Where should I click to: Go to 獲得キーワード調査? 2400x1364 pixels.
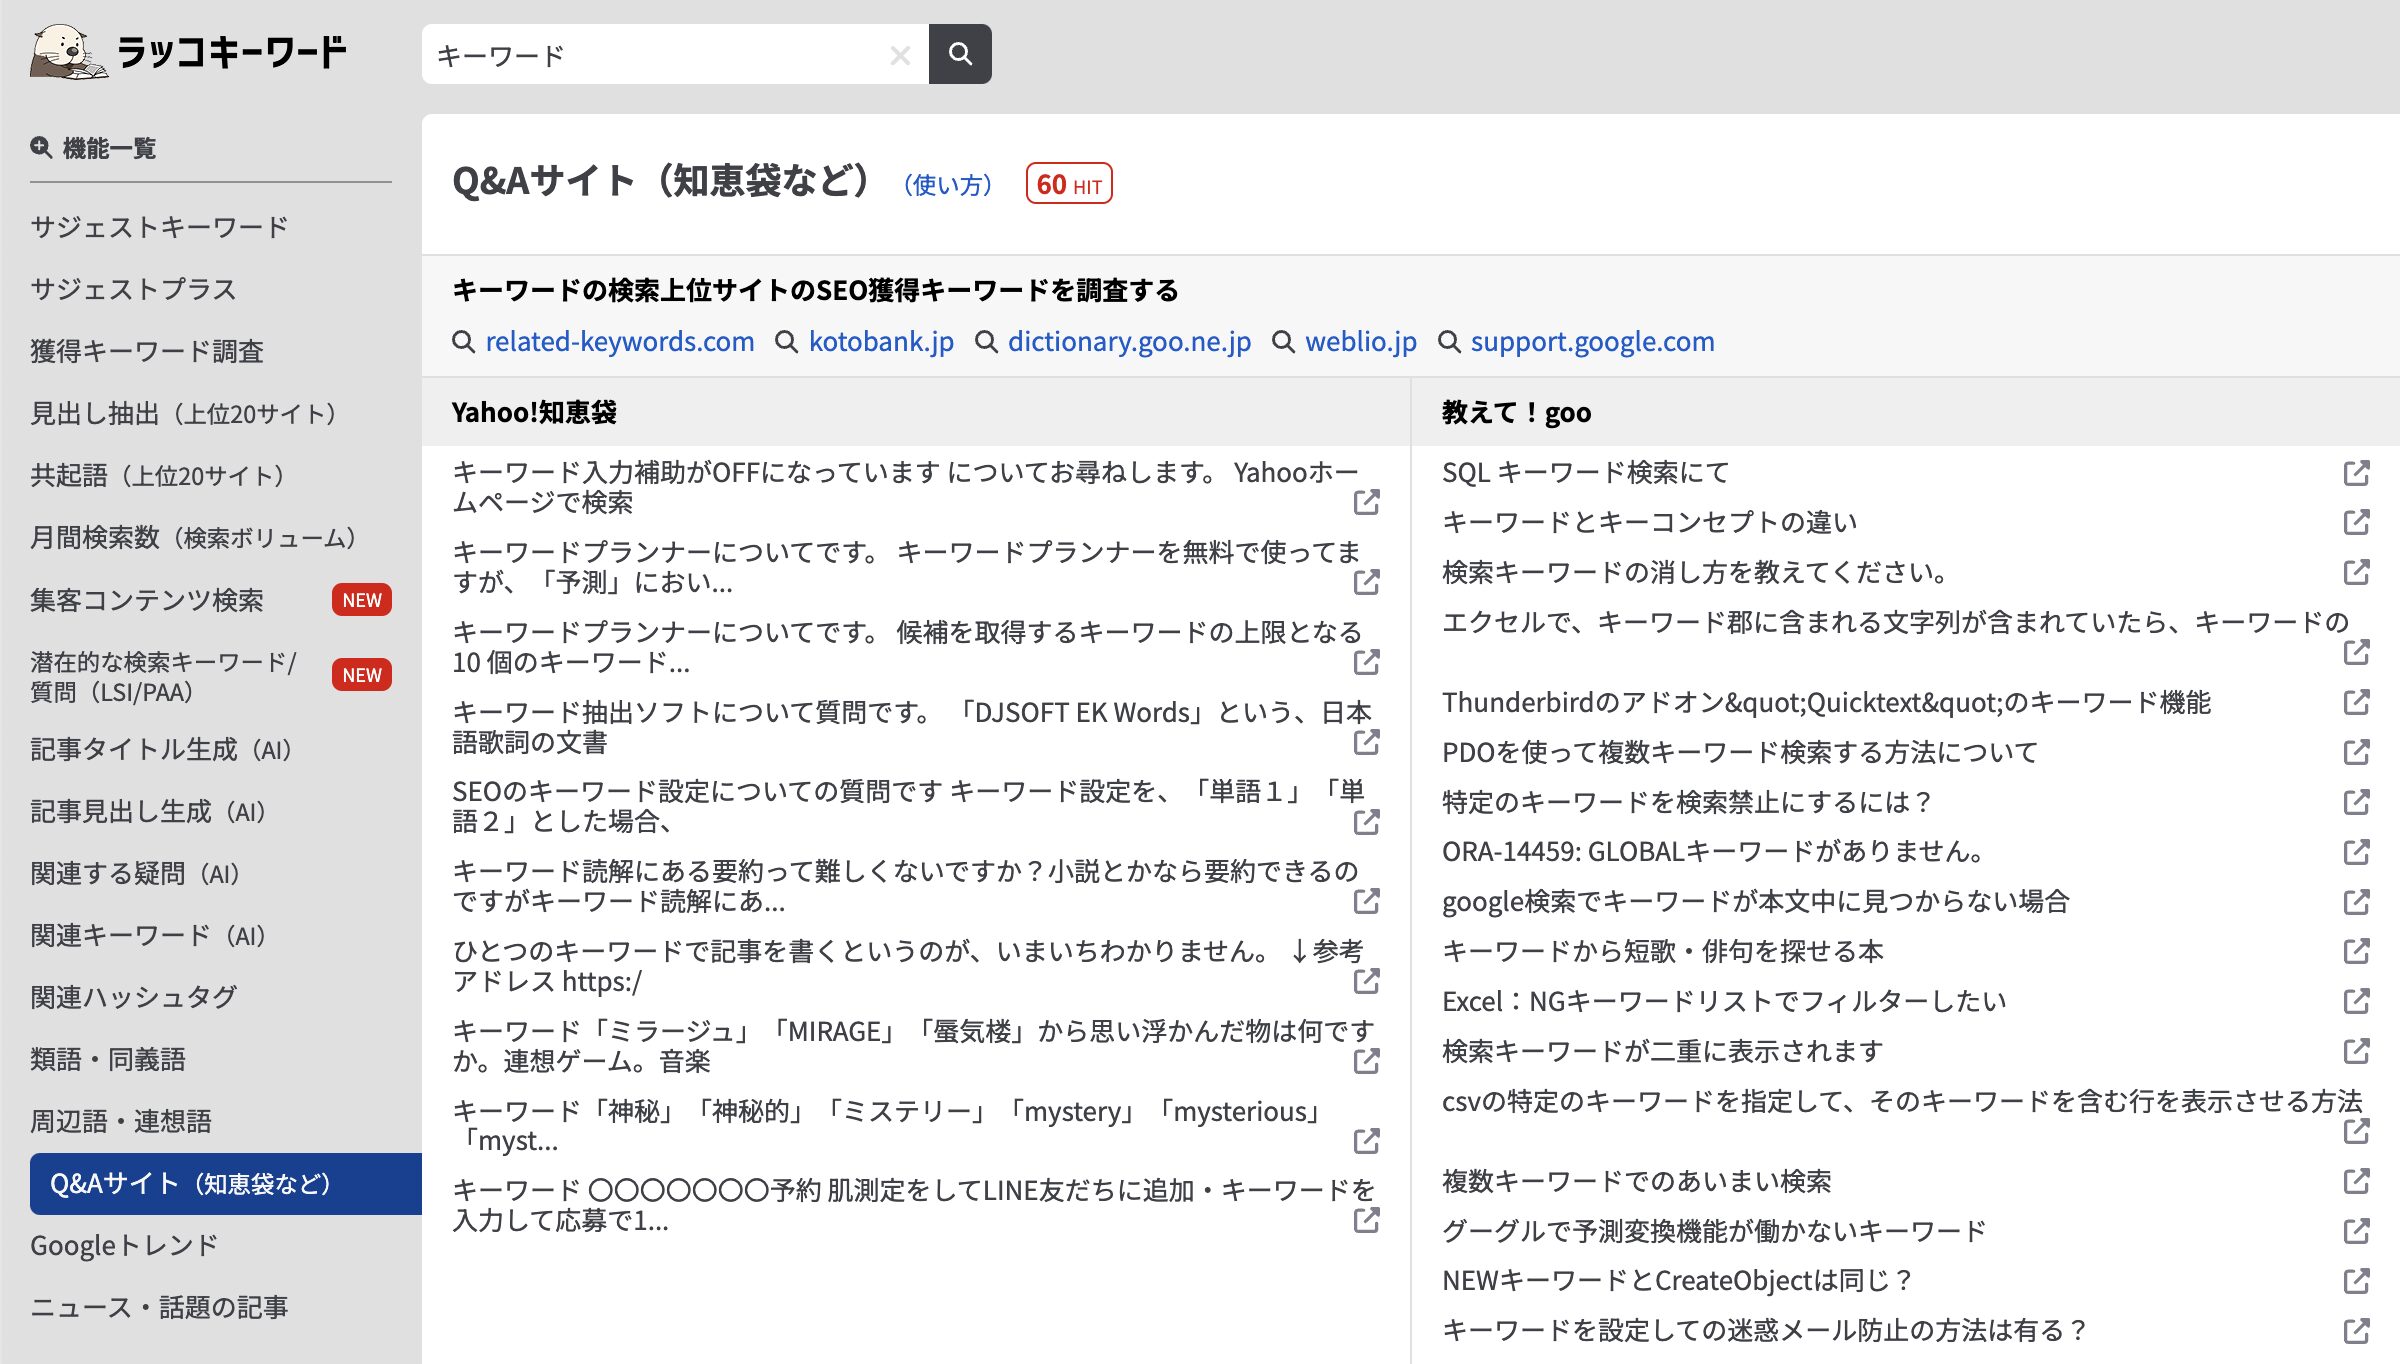click(x=147, y=351)
